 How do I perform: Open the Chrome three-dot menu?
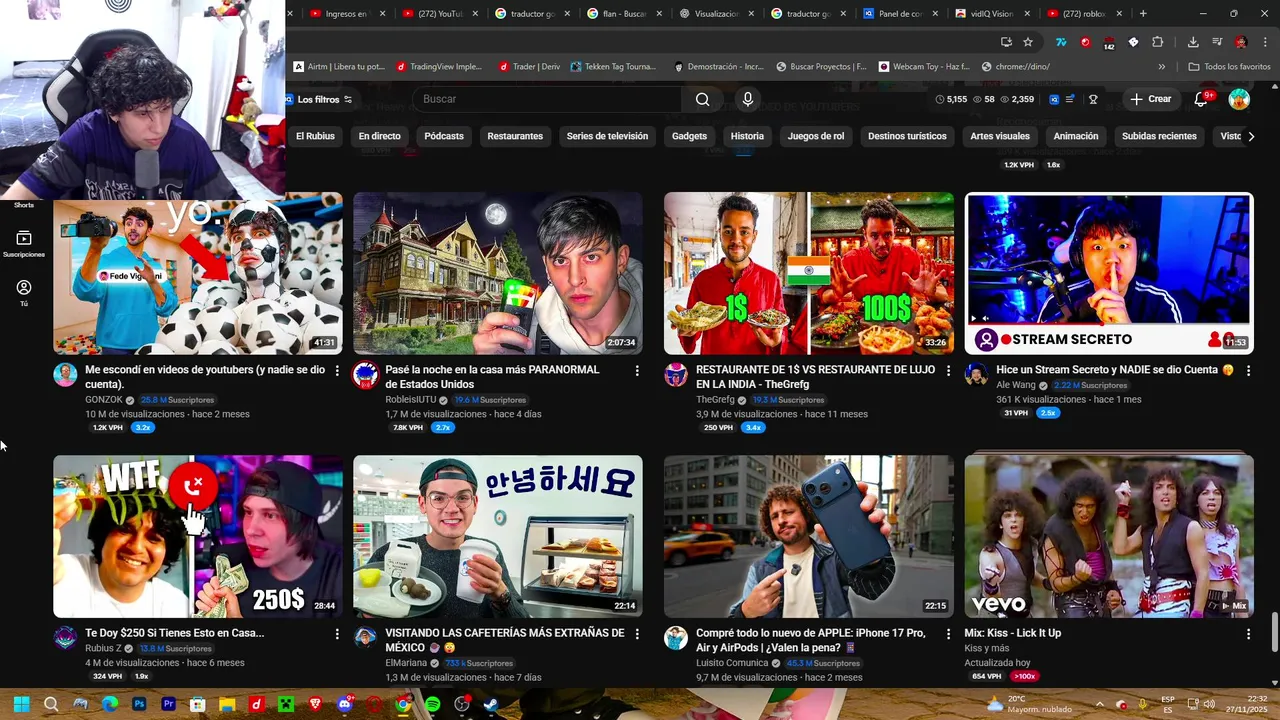pos(1265,42)
